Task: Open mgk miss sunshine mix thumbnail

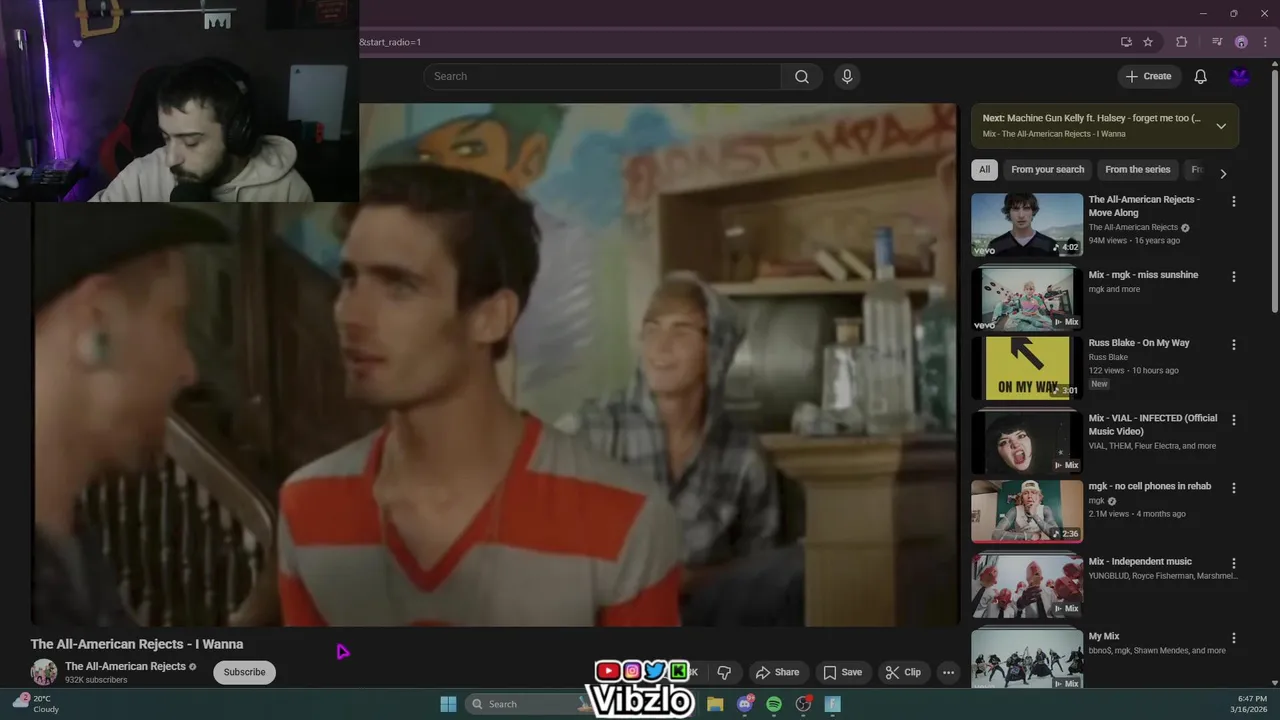Action: click(x=1027, y=300)
